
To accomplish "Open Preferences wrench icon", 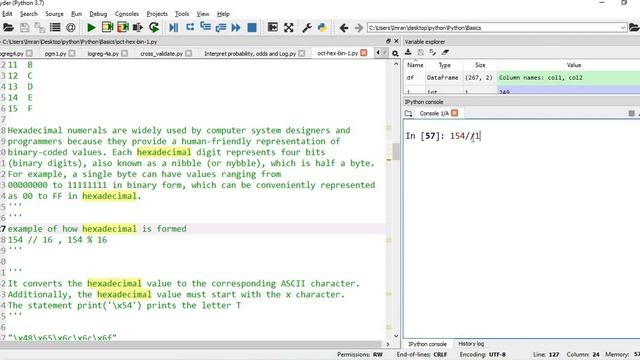I will pos(307,28).
